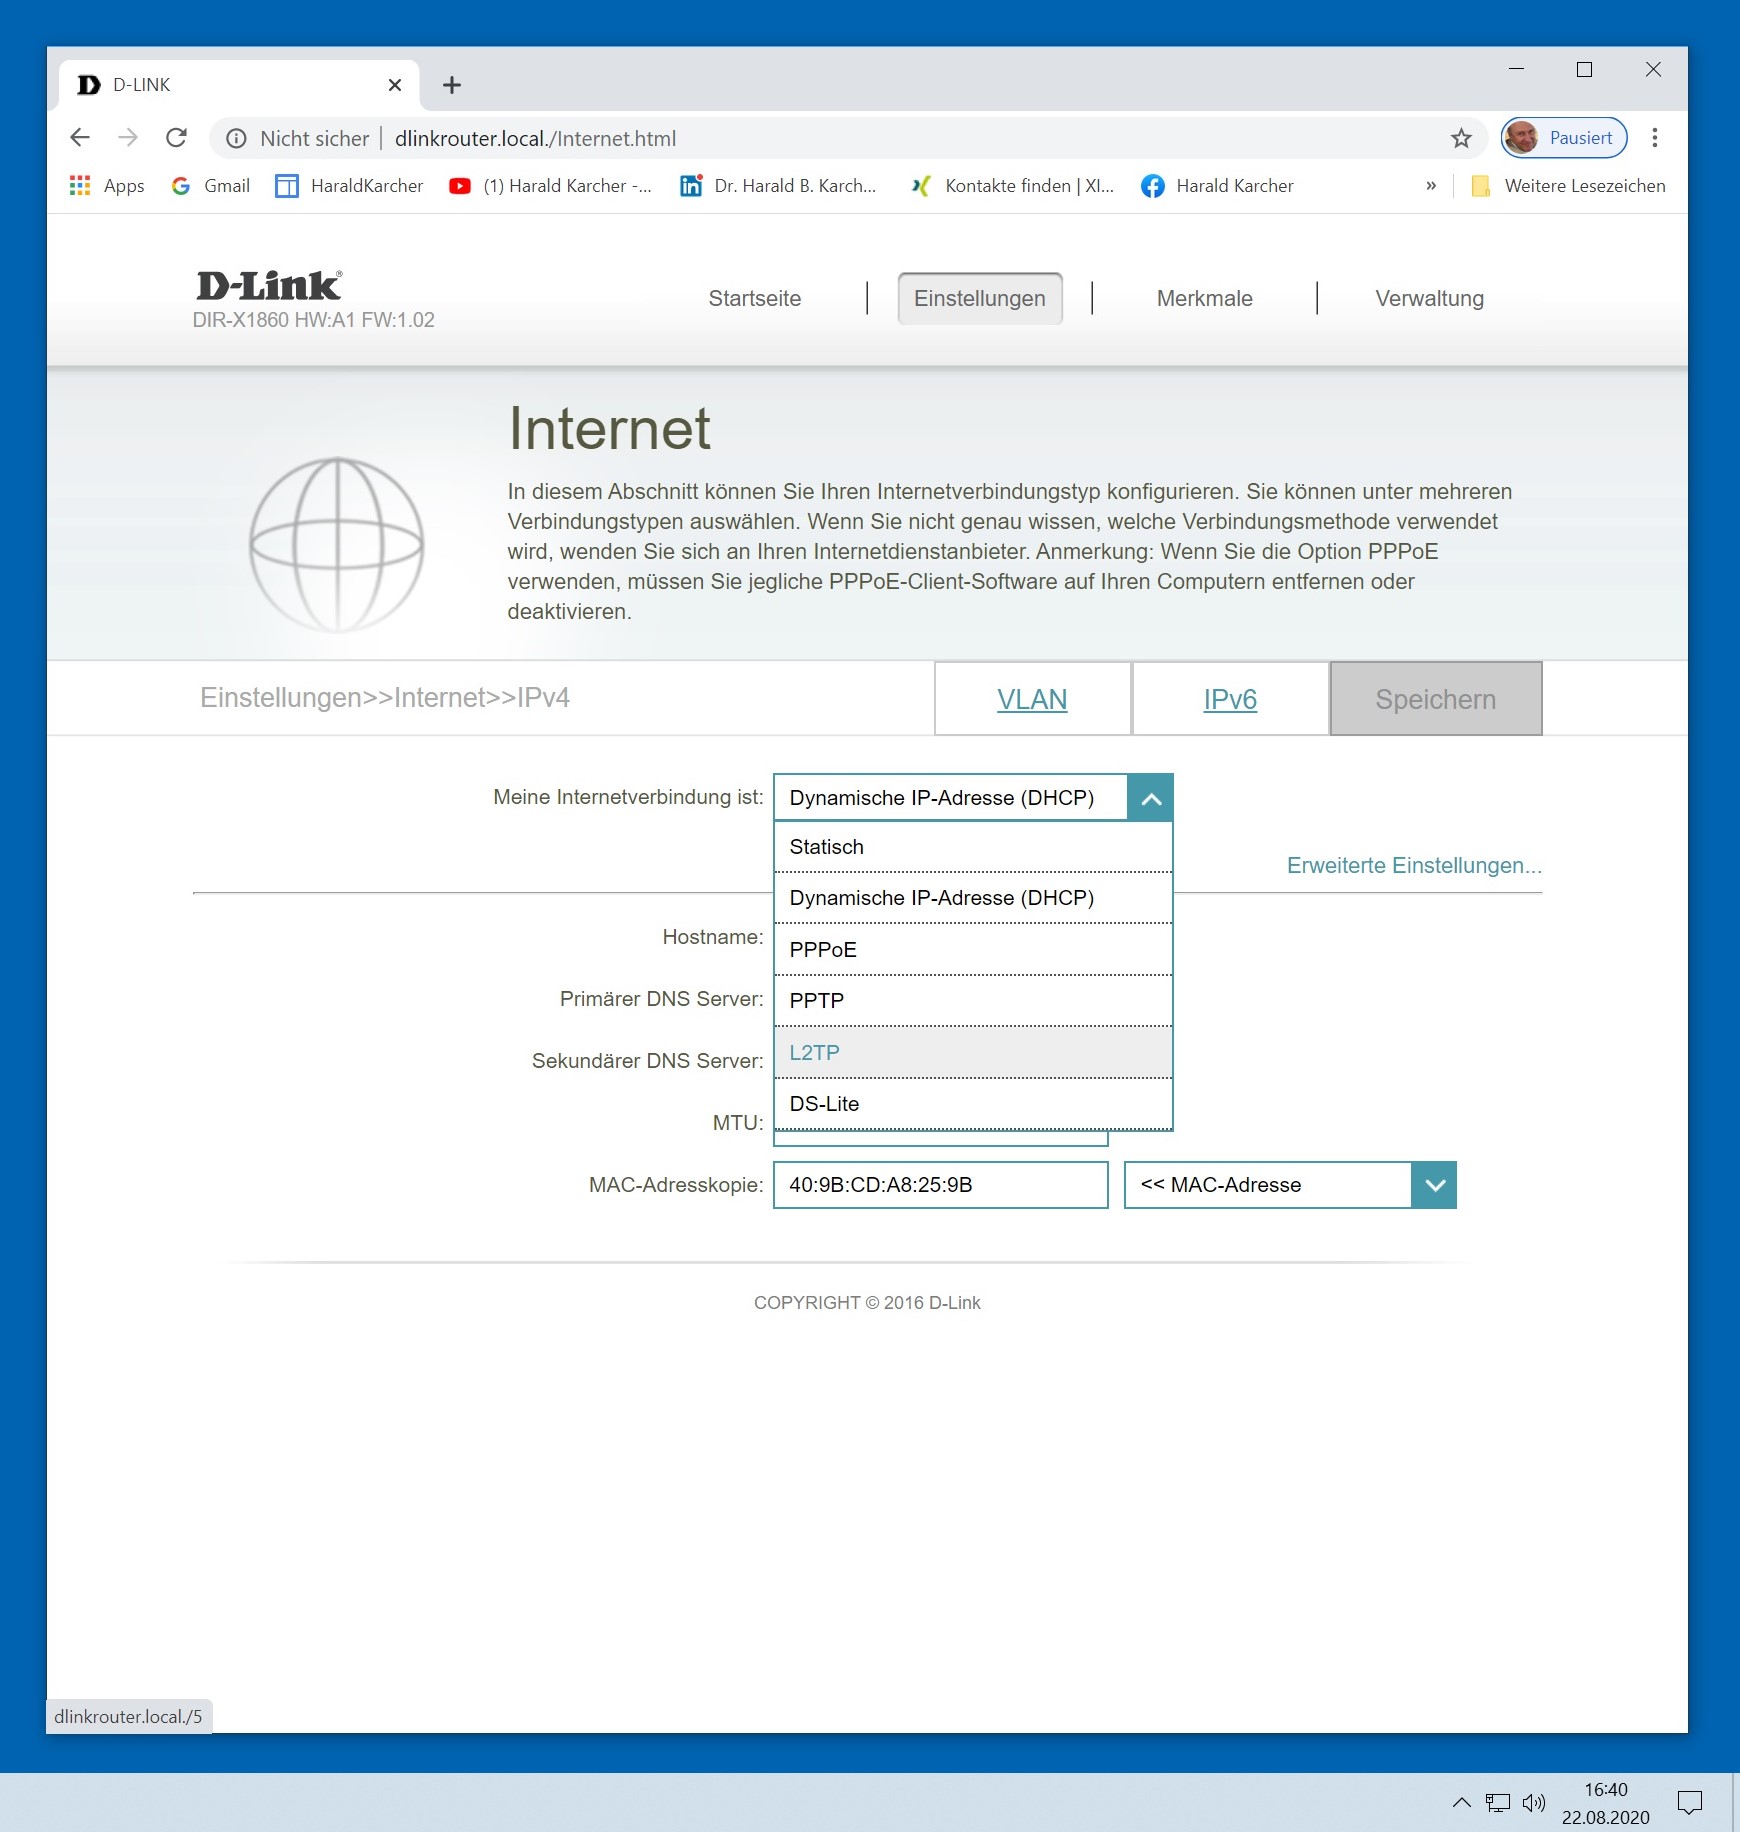Screen dimensions: 1740x1832
Task: Open the HaraldKarcher bookmark
Action: coord(349,186)
